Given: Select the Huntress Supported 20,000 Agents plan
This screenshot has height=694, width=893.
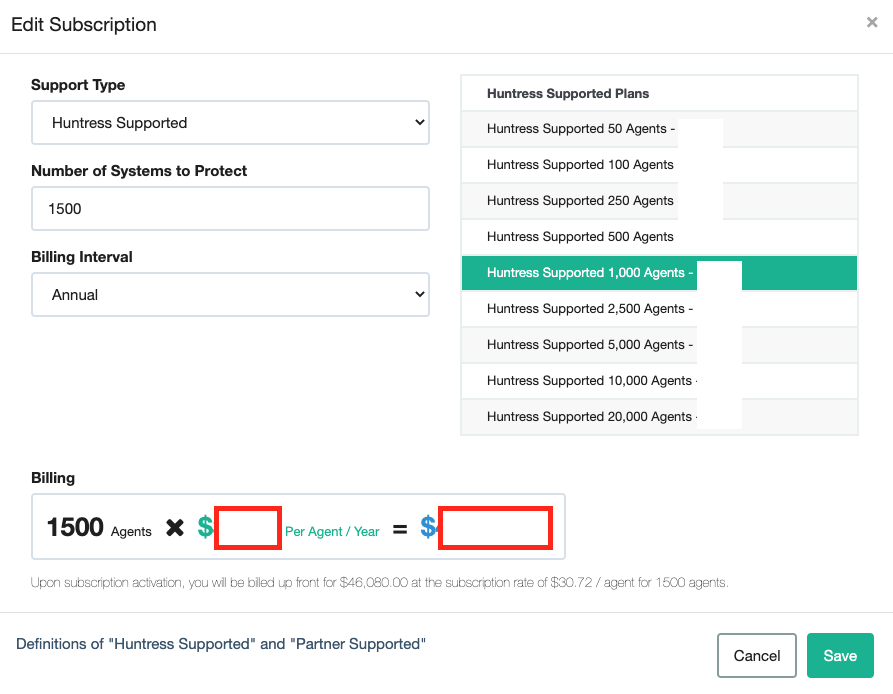Looking at the screenshot, I should tap(659, 417).
